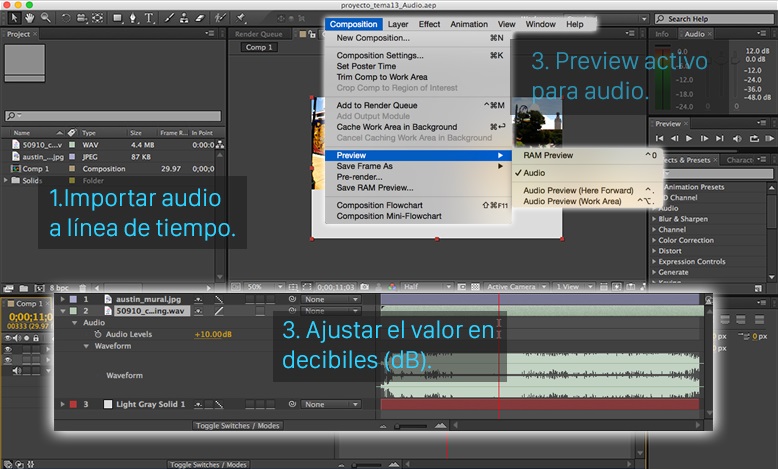This screenshot has width=778, height=469.
Task: Select the Zoom magnifier tool
Action: (x=46, y=18)
